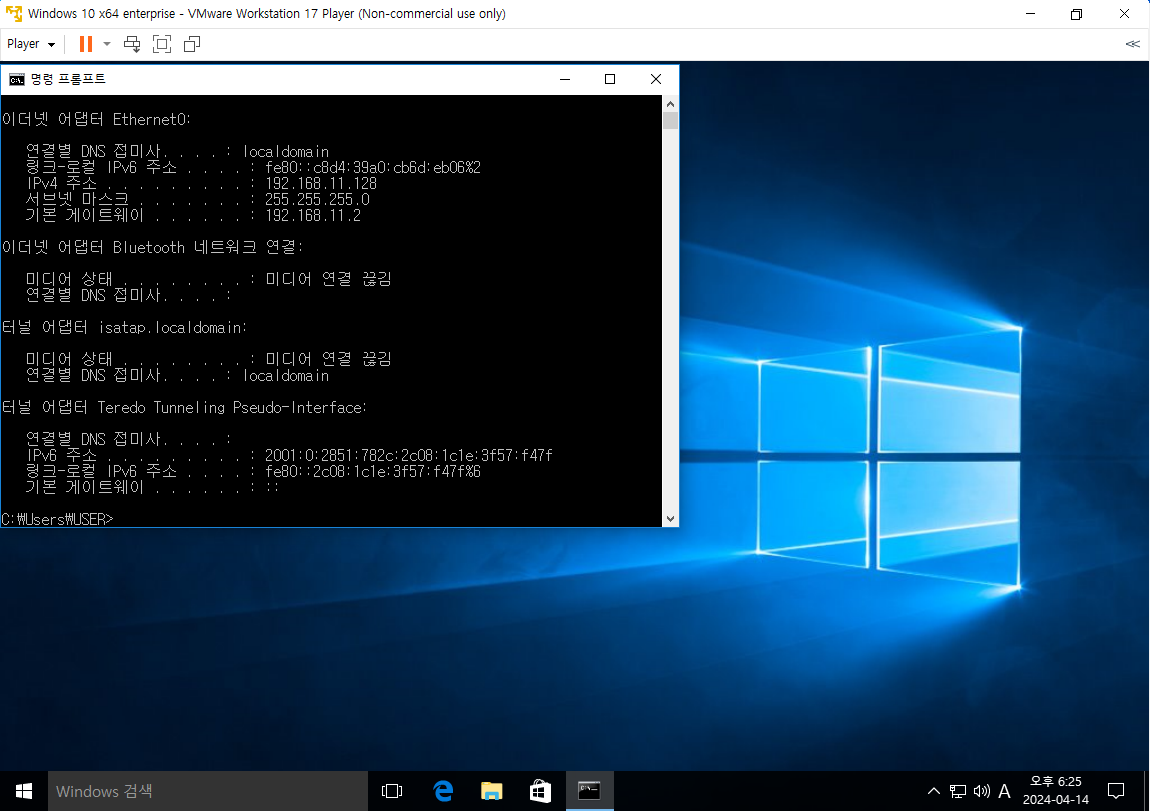Select the Command Prompt taskbar button
Image resolution: width=1150 pixels, height=811 pixels.
(590, 791)
